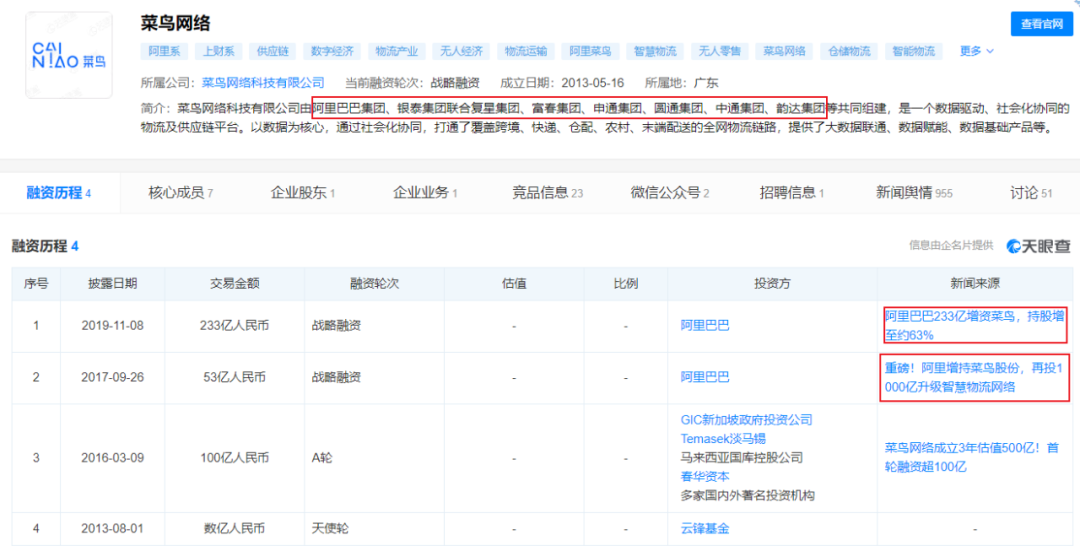Open the GIC新加坡政府投资公司 investor link
Screen dimensions: 1080x546
(746, 420)
